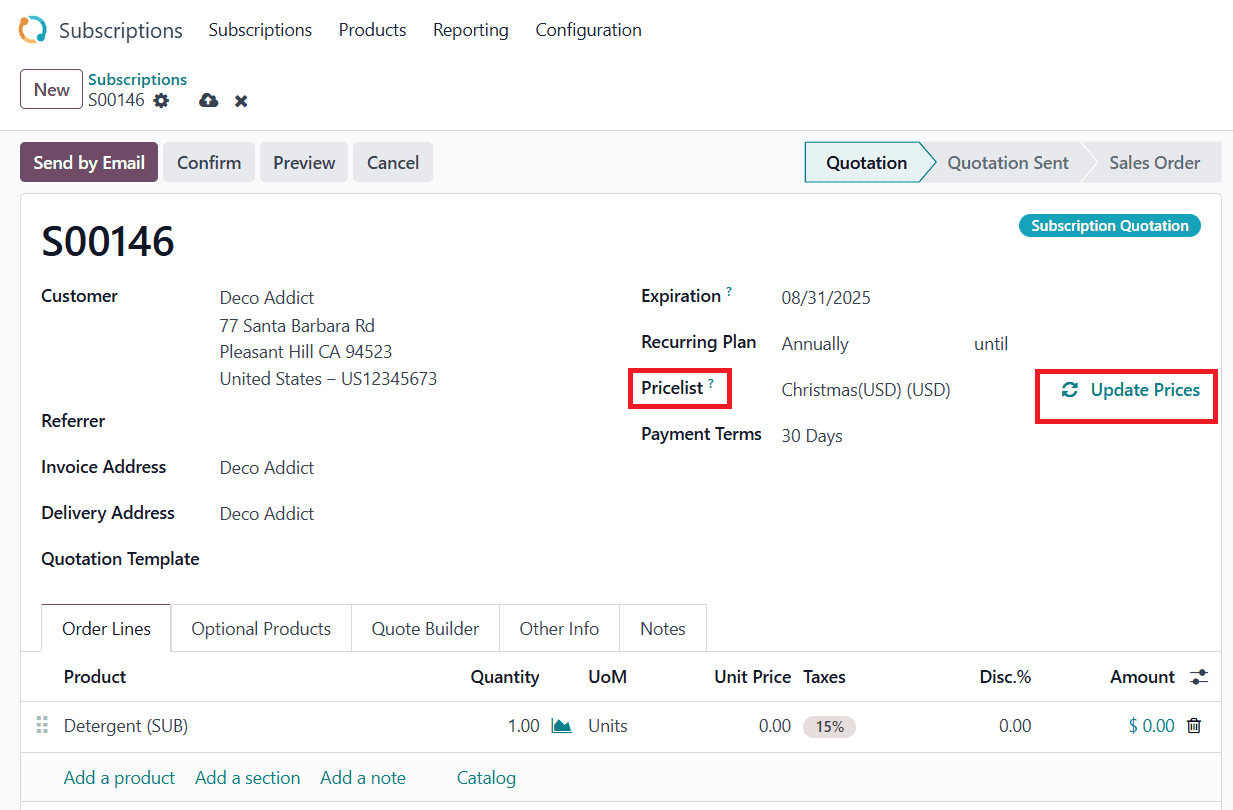Delete the Detergent (SUB) line with trash icon
The image size is (1233, 810).
[x=1194, y=726]
